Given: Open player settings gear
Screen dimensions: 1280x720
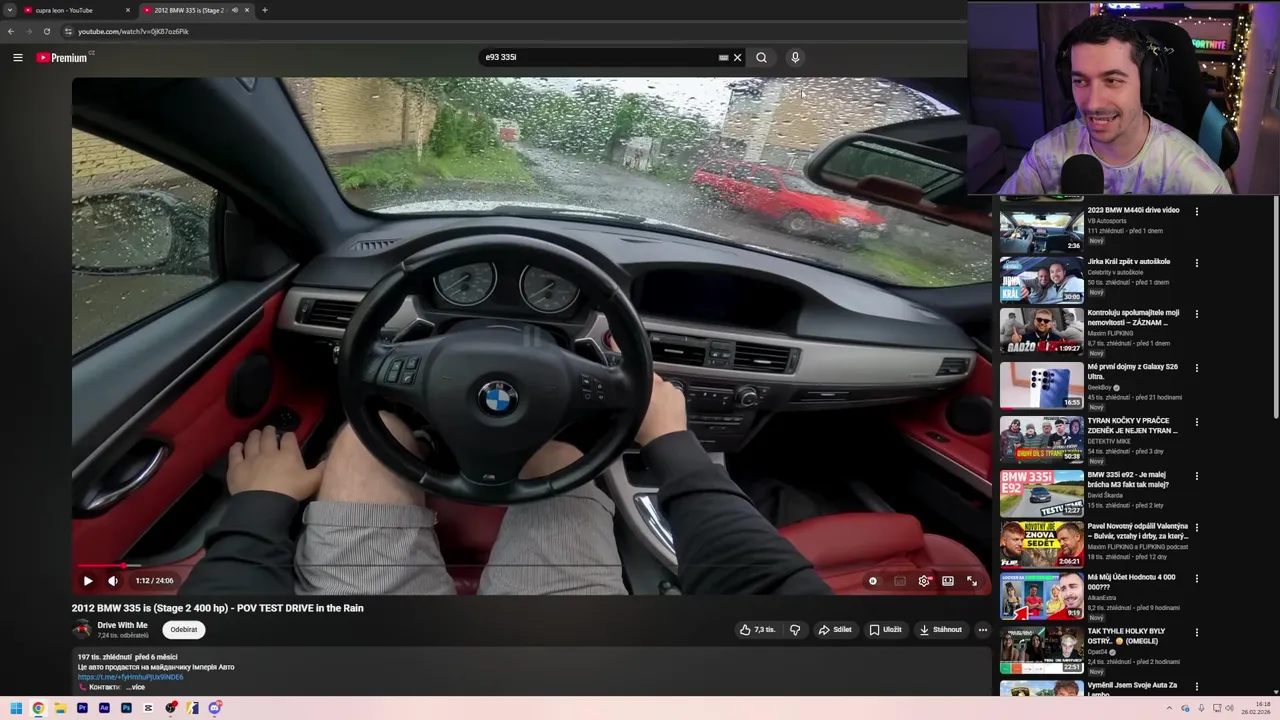Looking at the screenshot, I should tap(924, 581).
